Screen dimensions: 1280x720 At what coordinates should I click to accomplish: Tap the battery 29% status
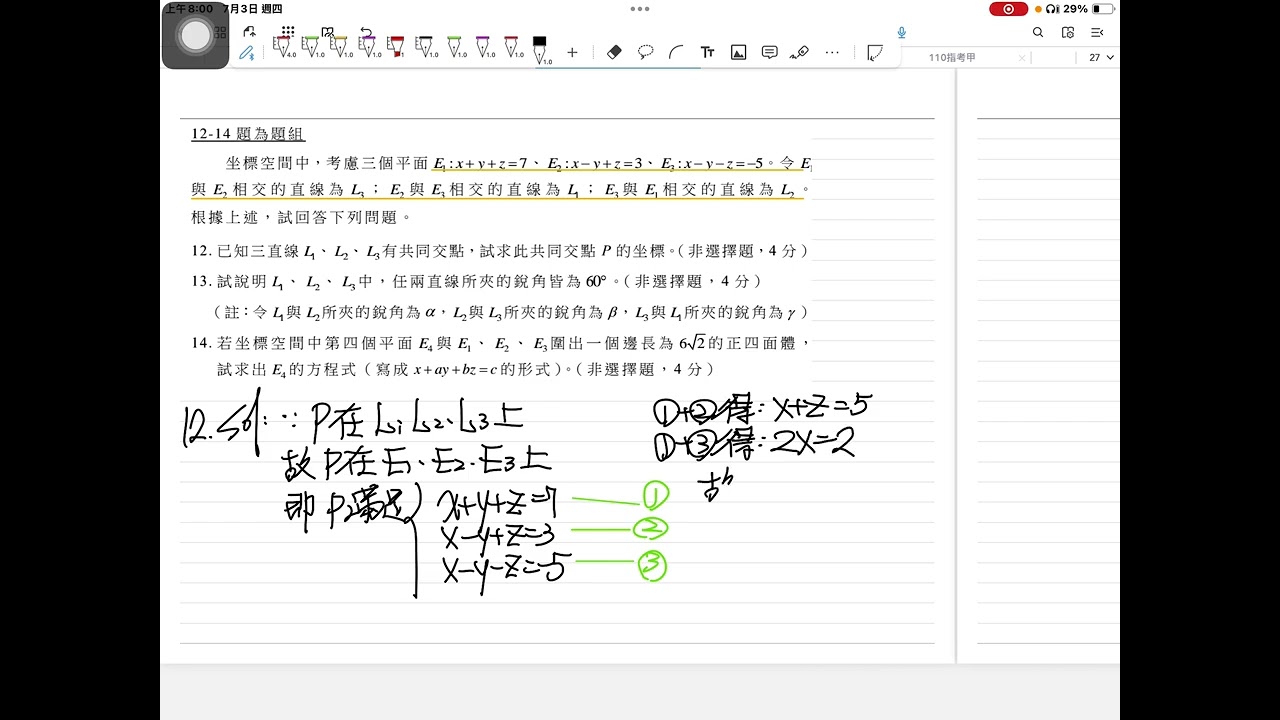point(1090,9)
